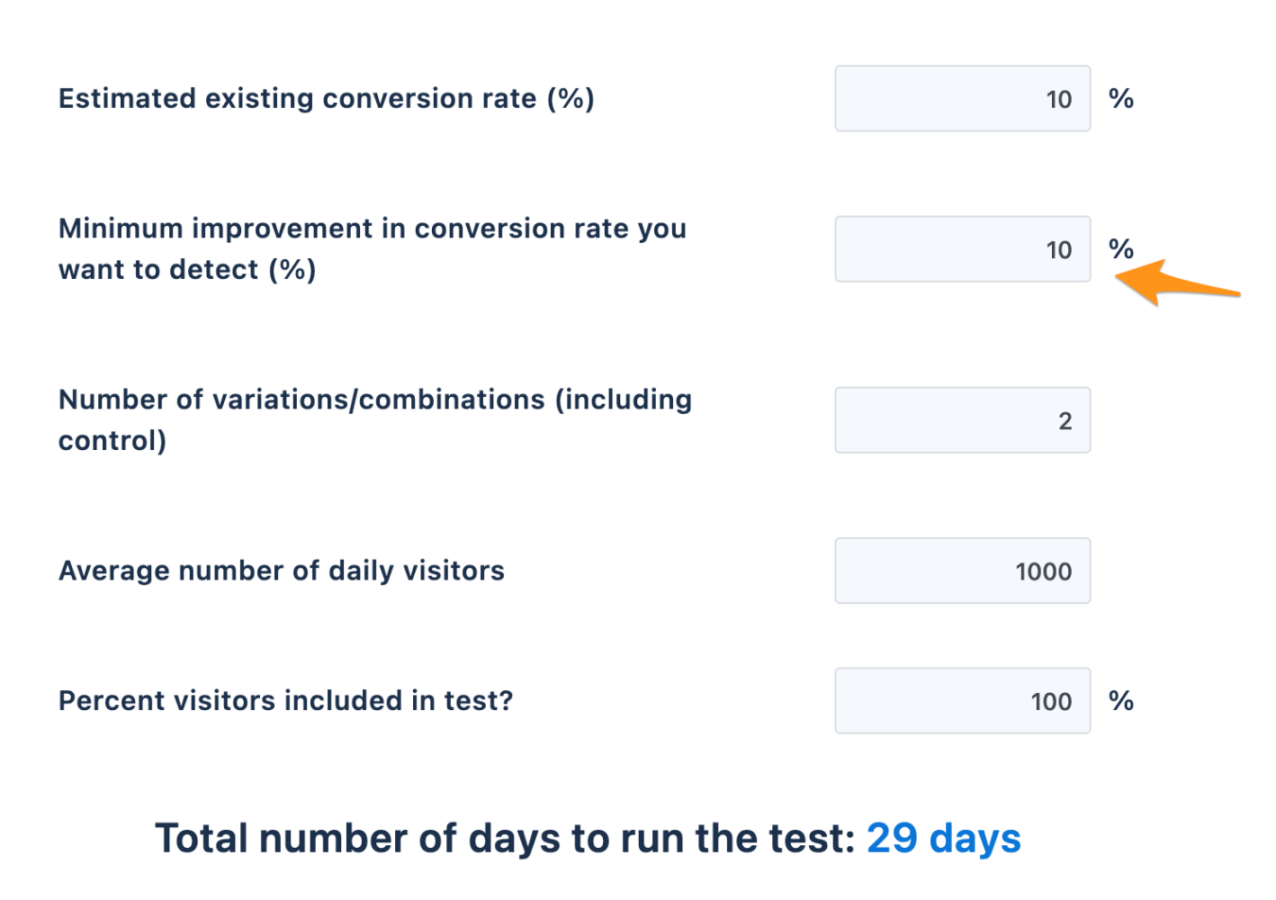
Task: Click the "Average number of daily visitors" label
Action: (281, 571)
